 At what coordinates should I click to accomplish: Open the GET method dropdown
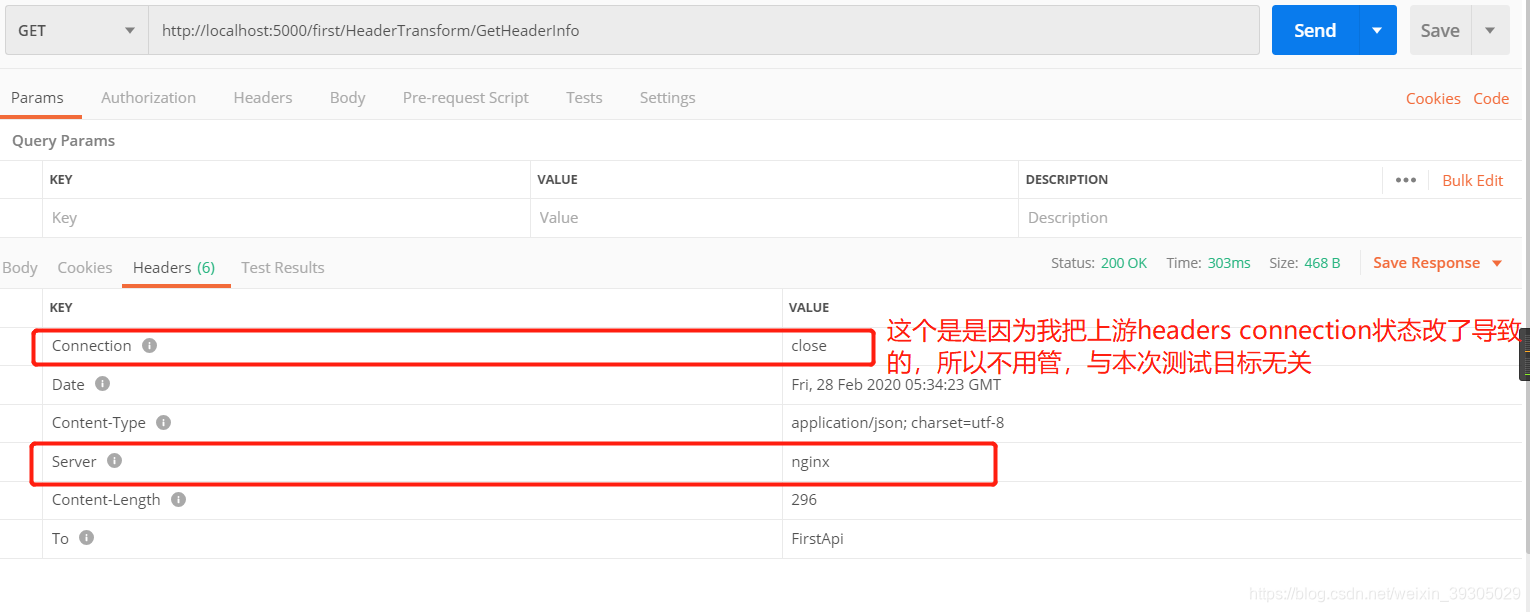[x=77, y=31]
